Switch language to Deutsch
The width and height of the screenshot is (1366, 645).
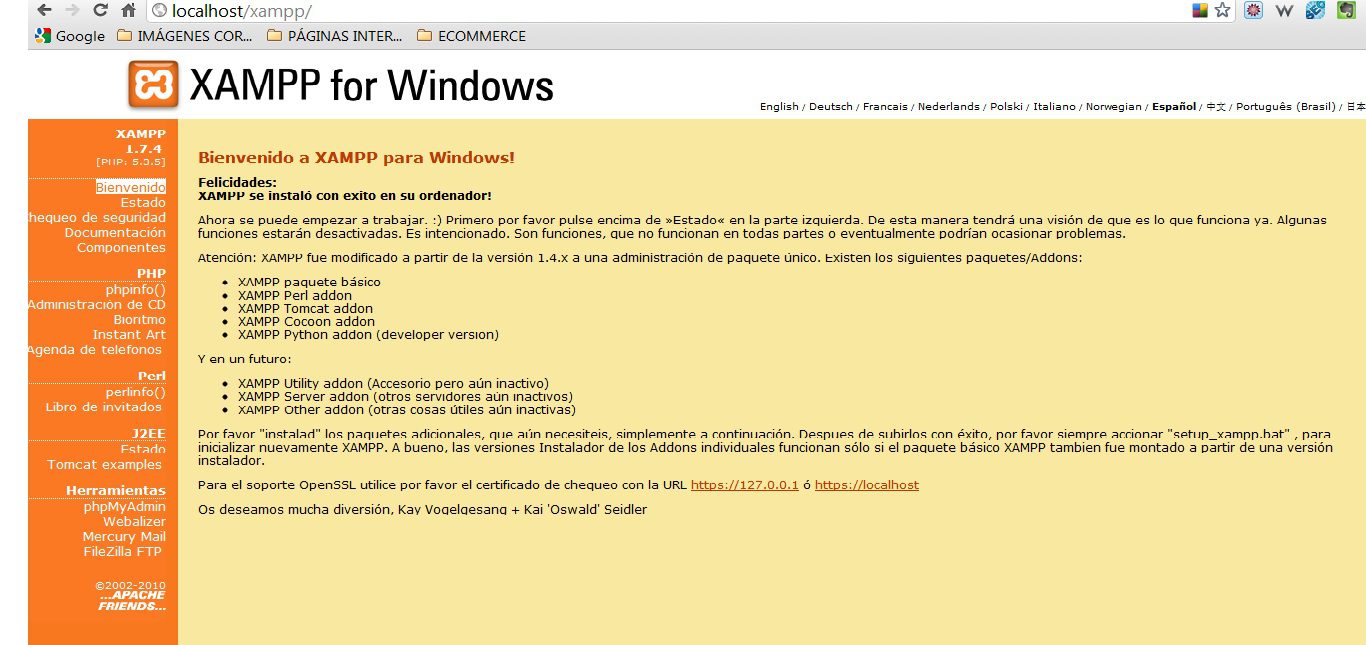click(x=831, y=106)
